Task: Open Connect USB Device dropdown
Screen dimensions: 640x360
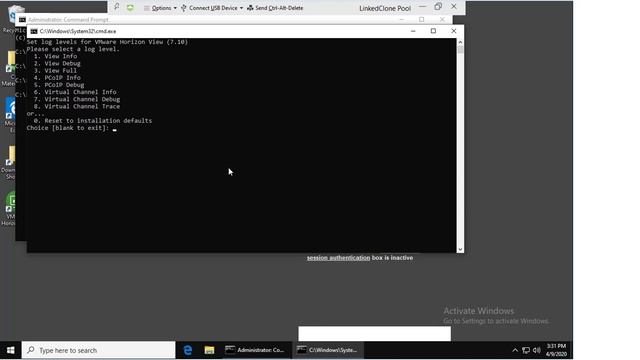Action: (212, 8)
